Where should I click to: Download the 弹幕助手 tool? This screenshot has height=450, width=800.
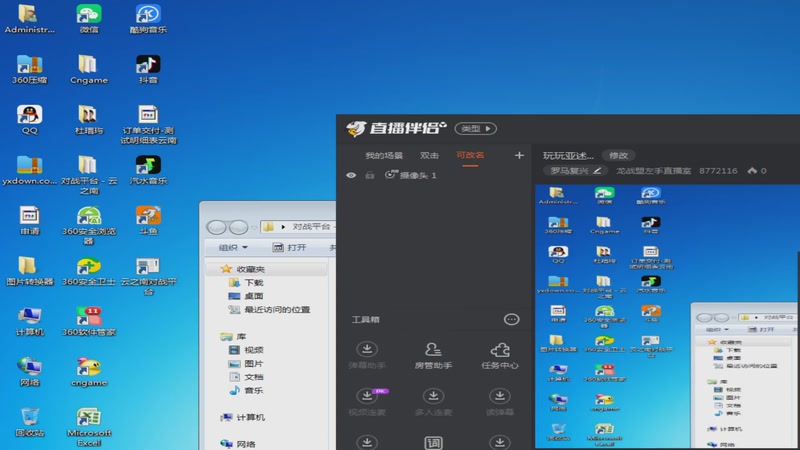[367, 356]
